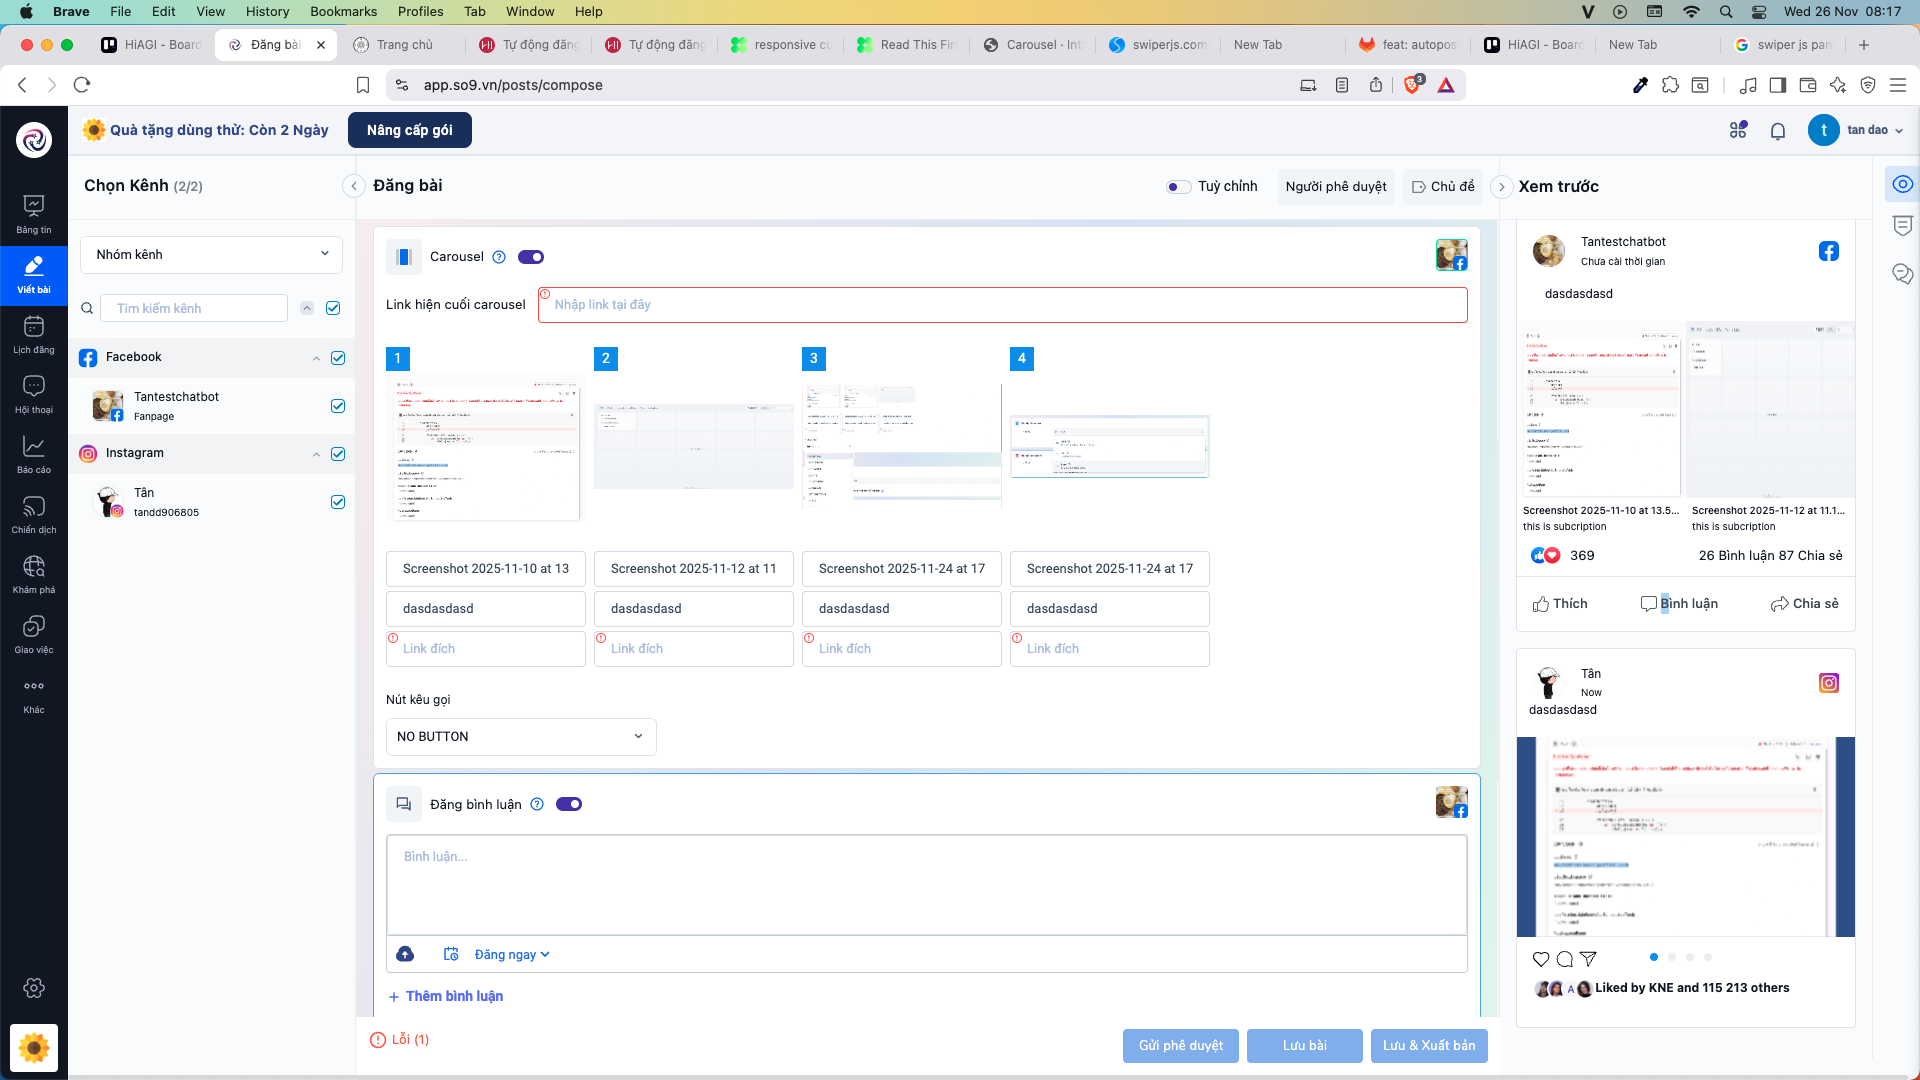The image size is (1920, 1080).
Task: Toggle the Tuỳ chỉnh switch
Action: click(x=1178, y=187)
